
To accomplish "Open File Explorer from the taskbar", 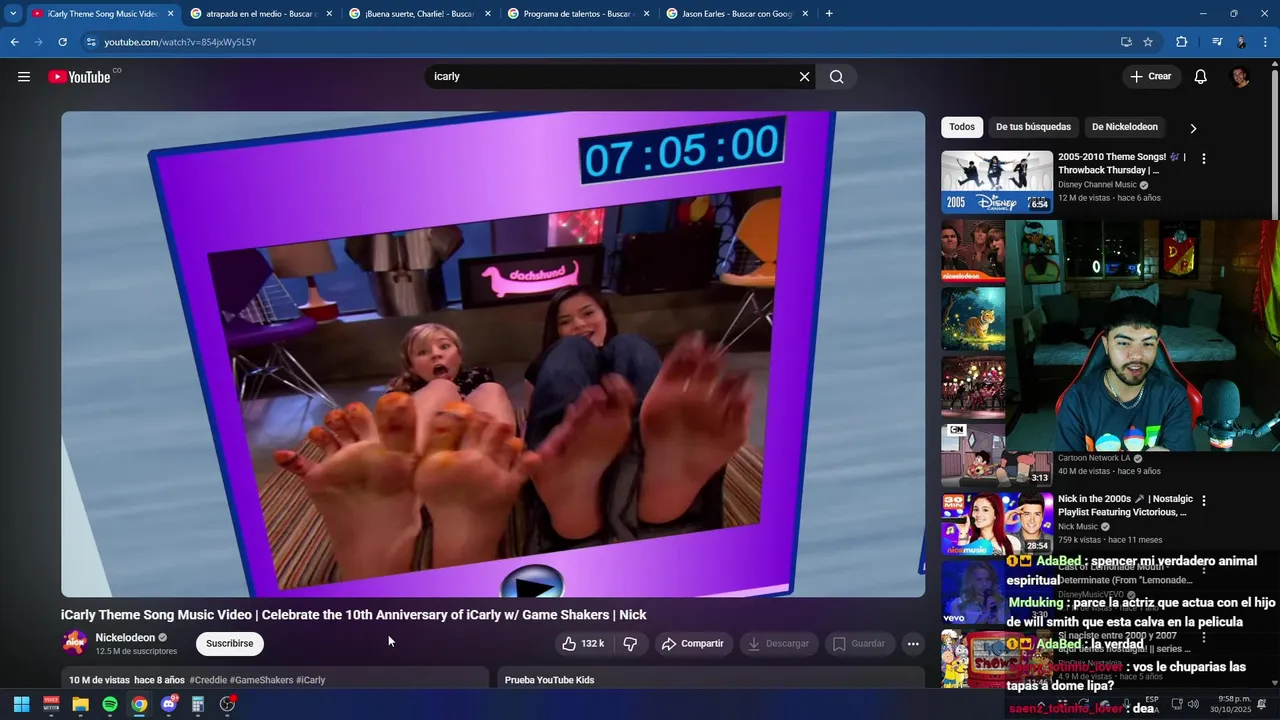I will (x=80, y=704).
